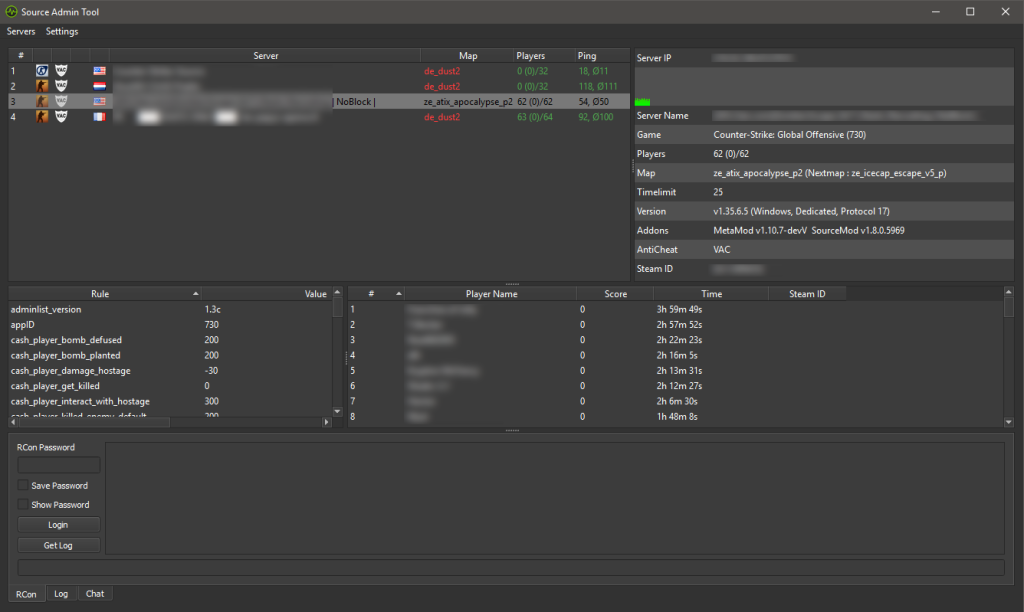Sort rules by the Rule column header

pyautogui.click(x=100, y=294)
